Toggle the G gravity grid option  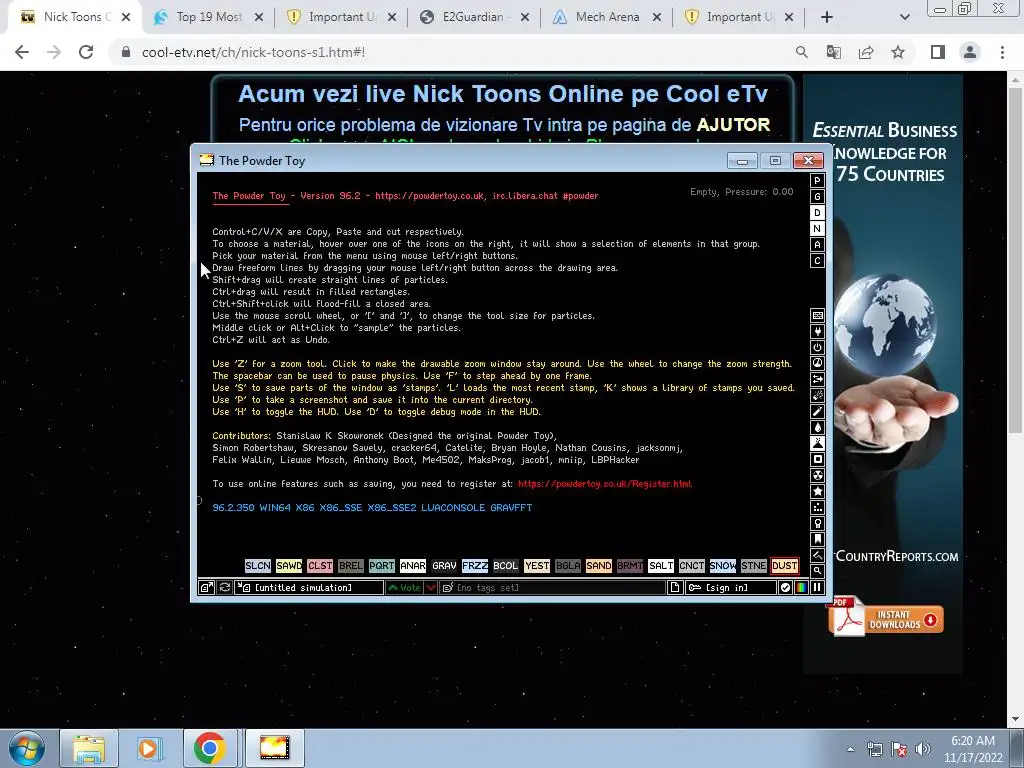point(817,197)
